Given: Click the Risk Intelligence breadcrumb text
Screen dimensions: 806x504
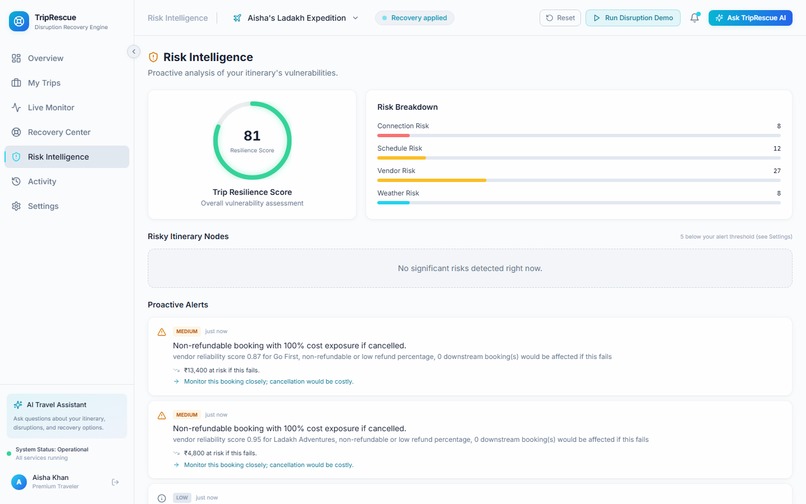Looking at the screenshot, I should click(178, 18).
